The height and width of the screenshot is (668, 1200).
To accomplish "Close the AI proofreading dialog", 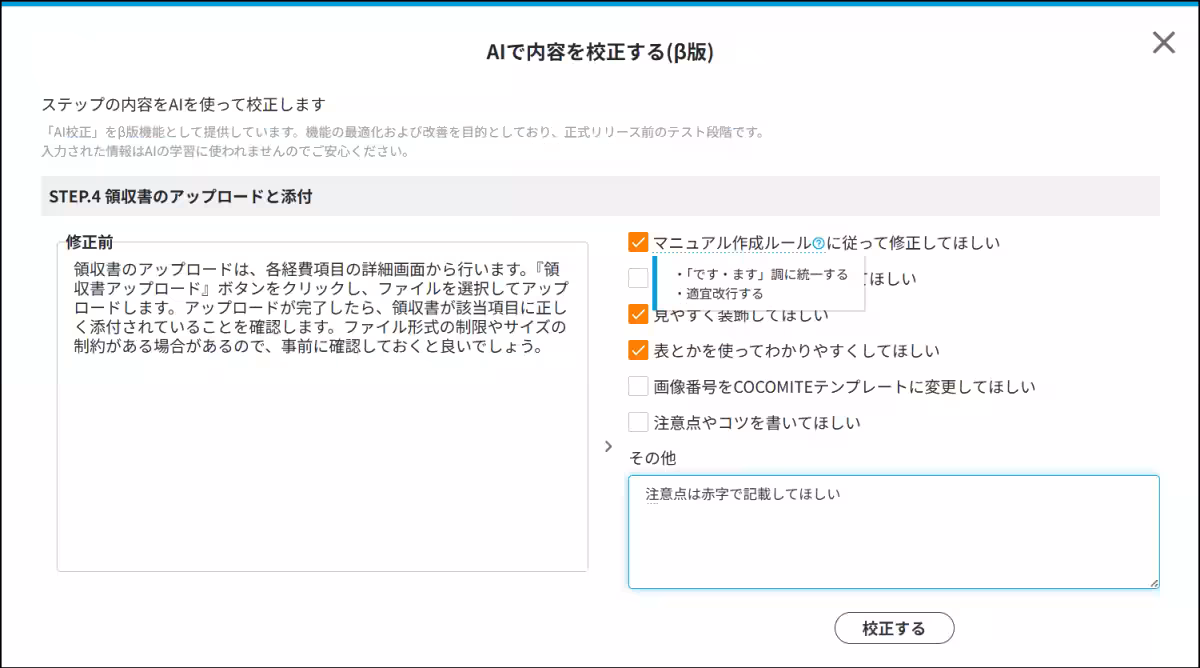I will (1163, 42).
